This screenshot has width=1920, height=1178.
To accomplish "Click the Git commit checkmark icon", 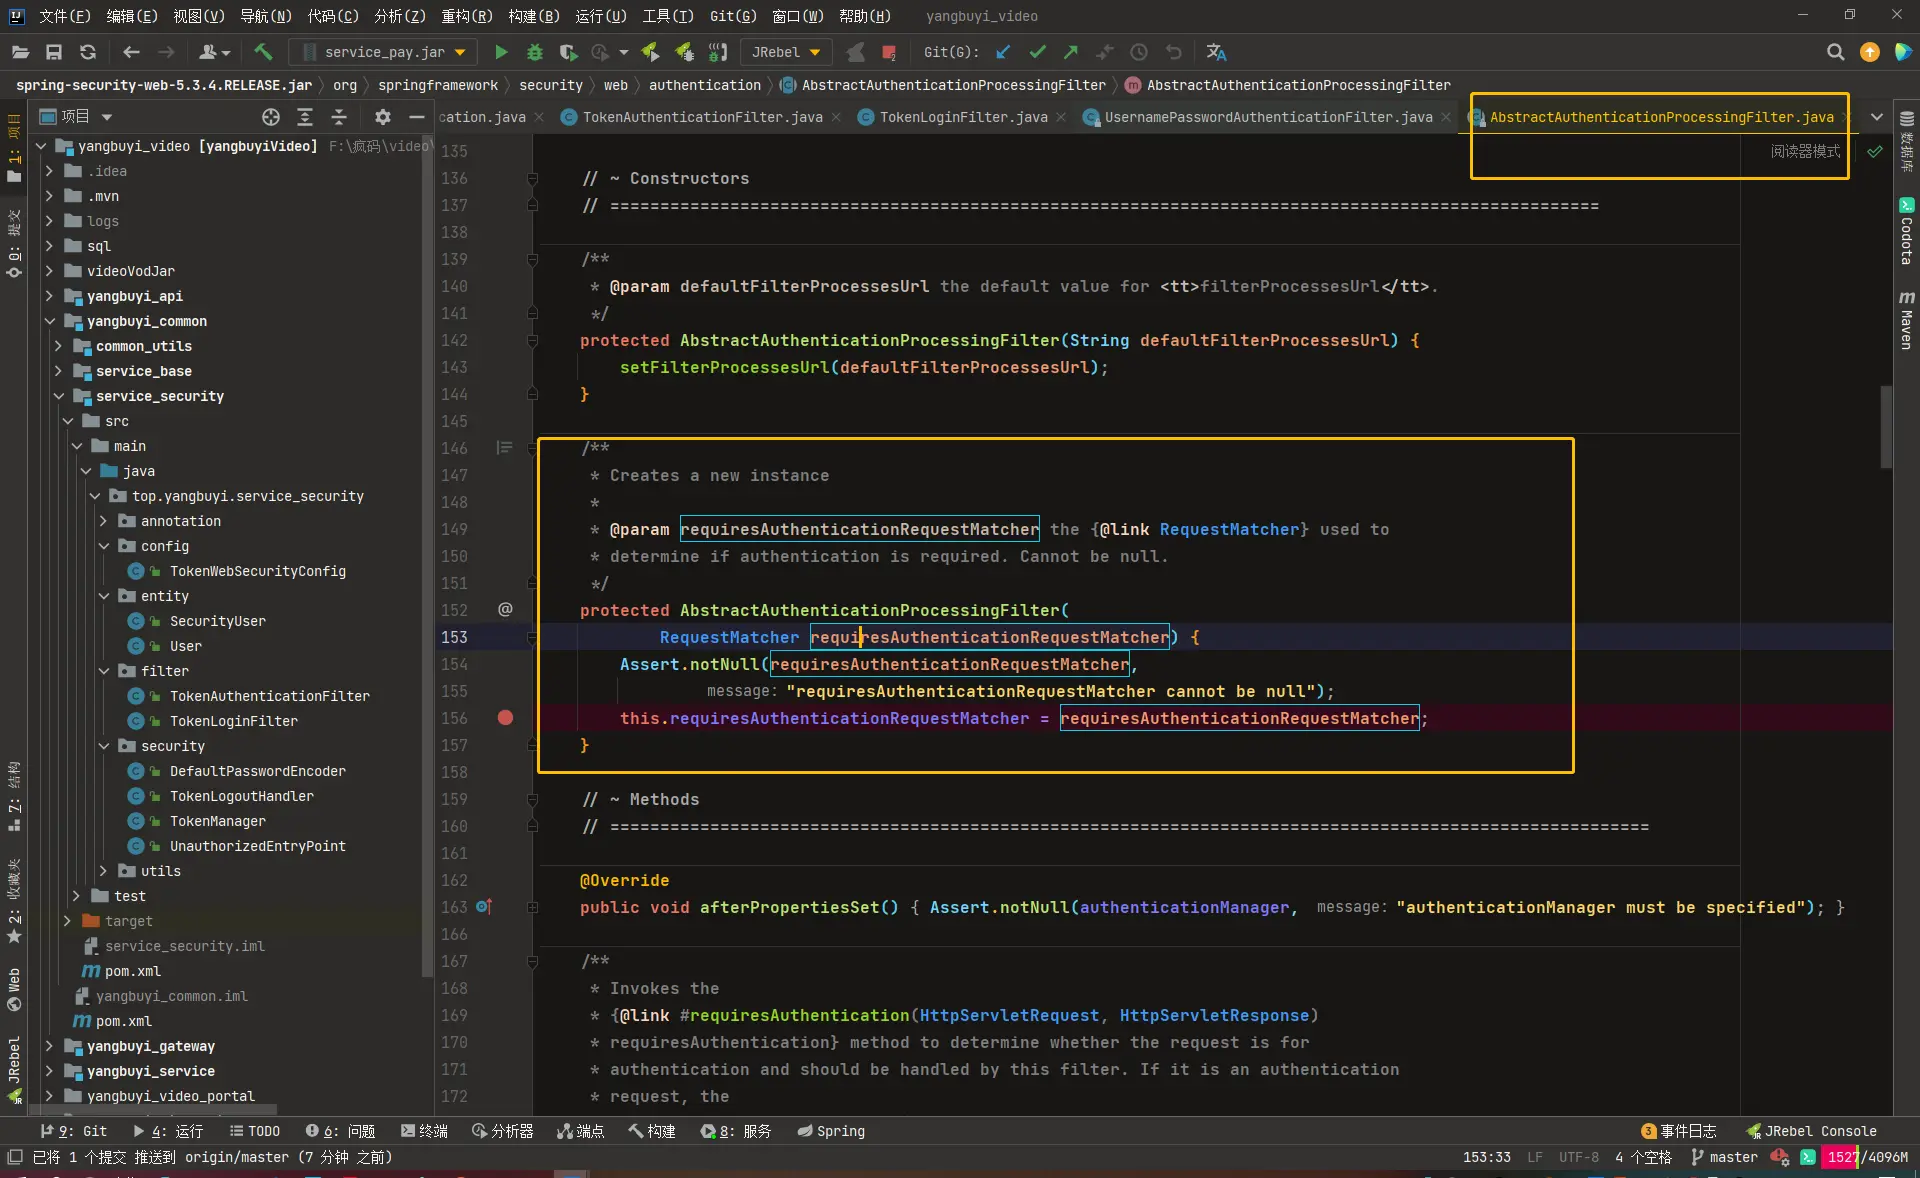I will point(1037,52).
